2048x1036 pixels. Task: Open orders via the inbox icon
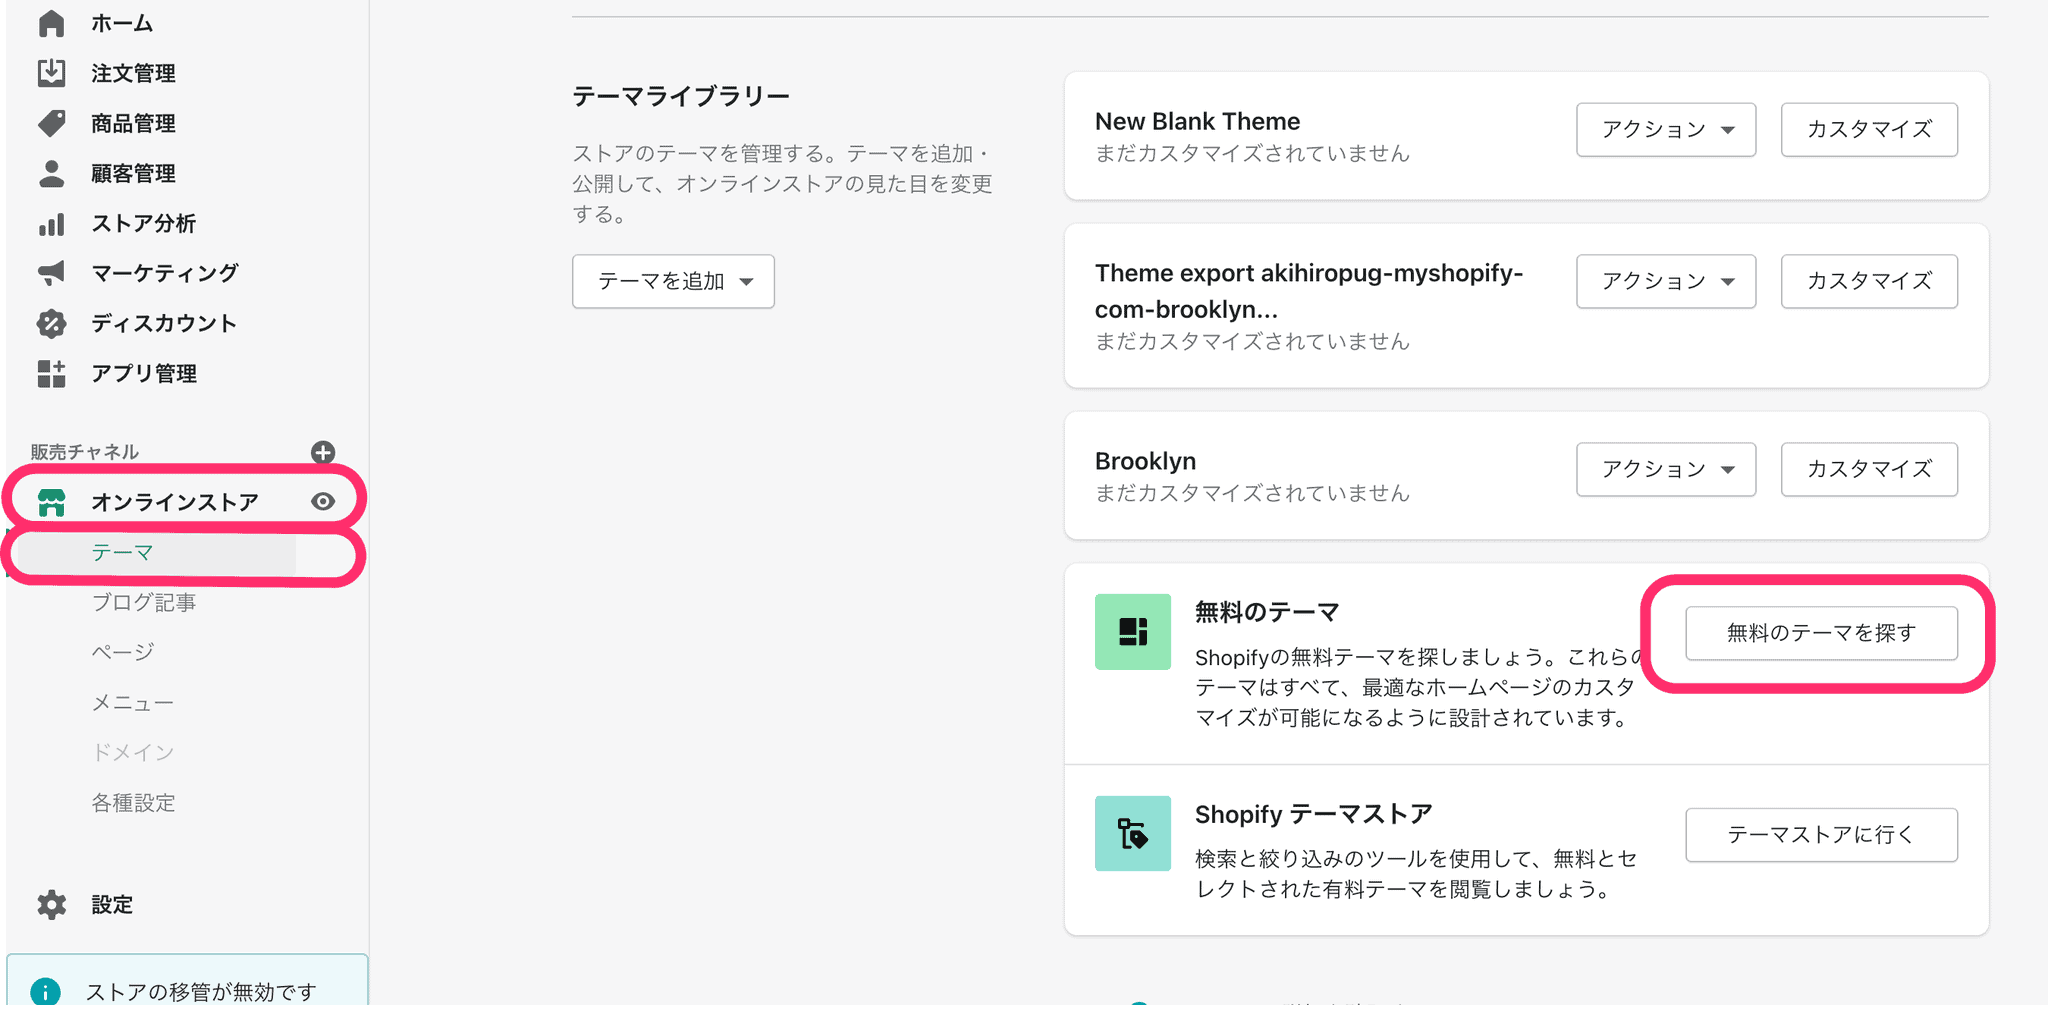point(51,73)
